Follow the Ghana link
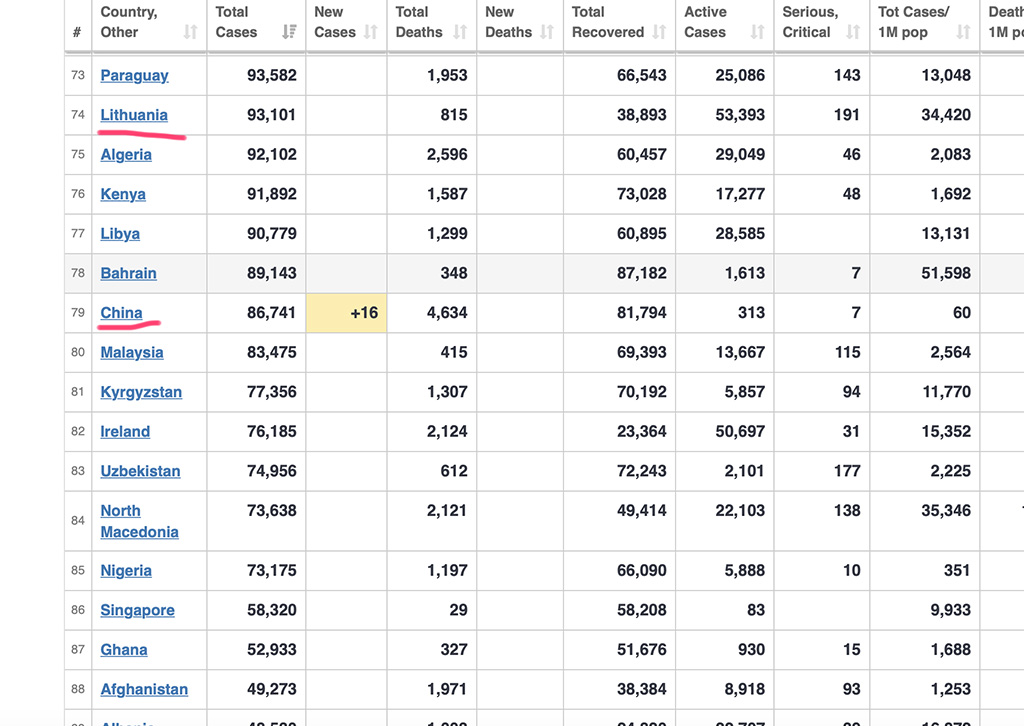The width and height of the screenshot is (1024, 726). (x=124, y=650)
